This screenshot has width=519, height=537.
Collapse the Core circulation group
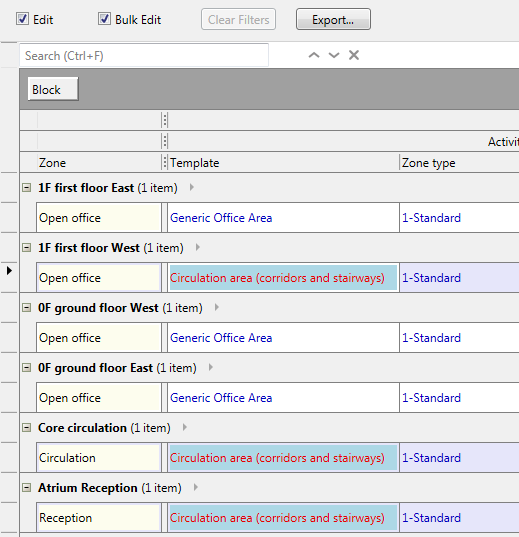click(26, 427)
